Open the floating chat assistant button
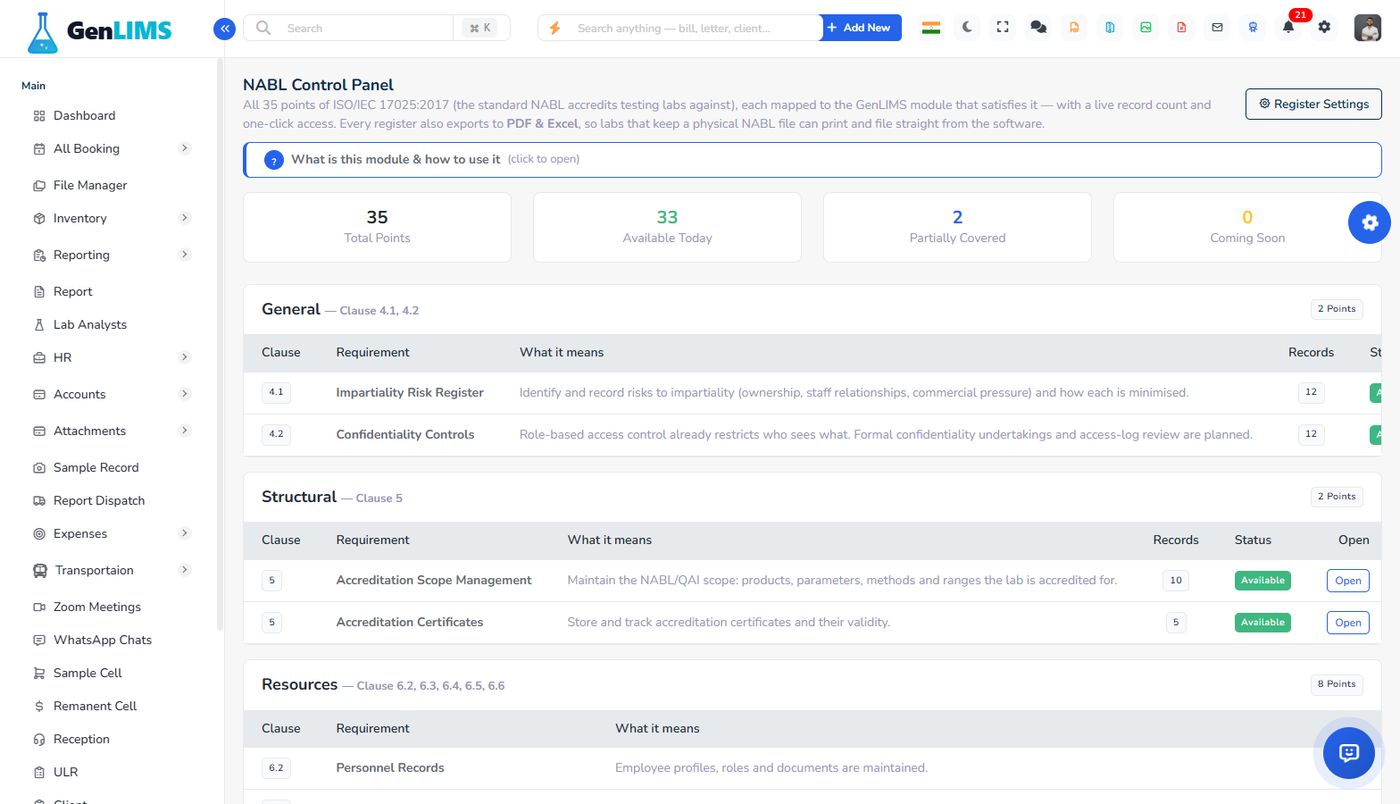This screenshot has height=804, width=1400. tap(1349, 753)
